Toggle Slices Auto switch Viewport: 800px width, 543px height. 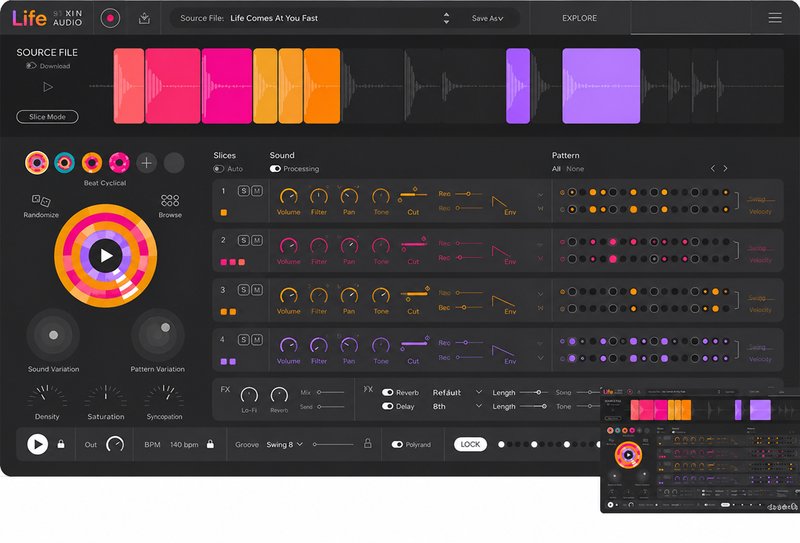218,169
